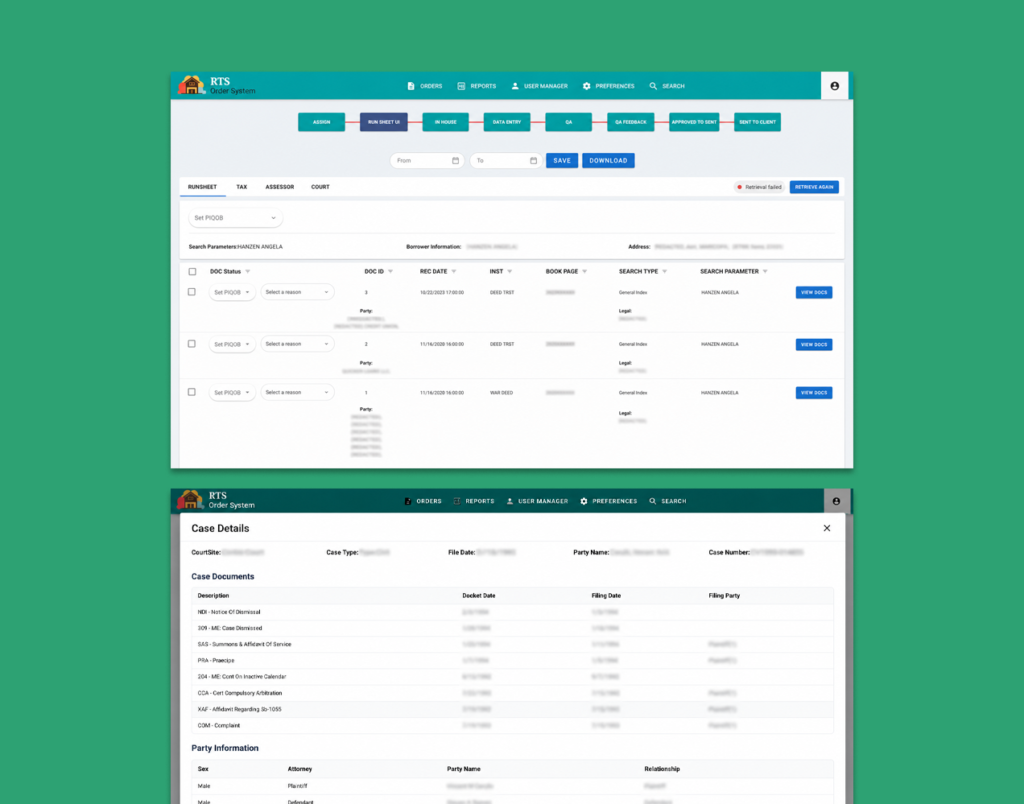
Task: Click the User Manager person icon in top window
Action: [x=515, y=86]
